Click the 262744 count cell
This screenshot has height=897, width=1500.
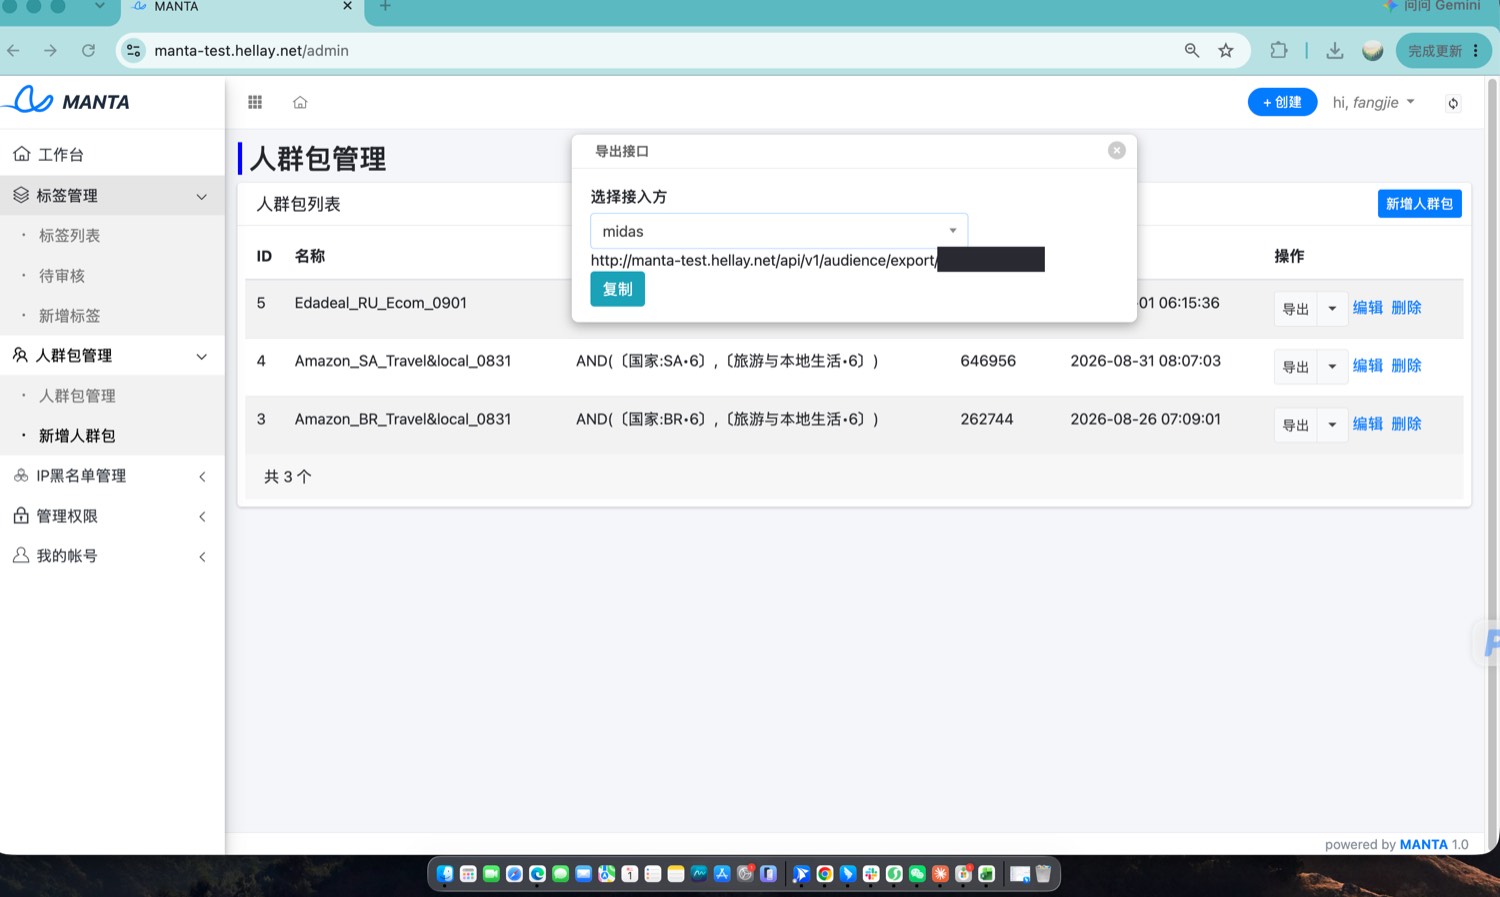987,418
